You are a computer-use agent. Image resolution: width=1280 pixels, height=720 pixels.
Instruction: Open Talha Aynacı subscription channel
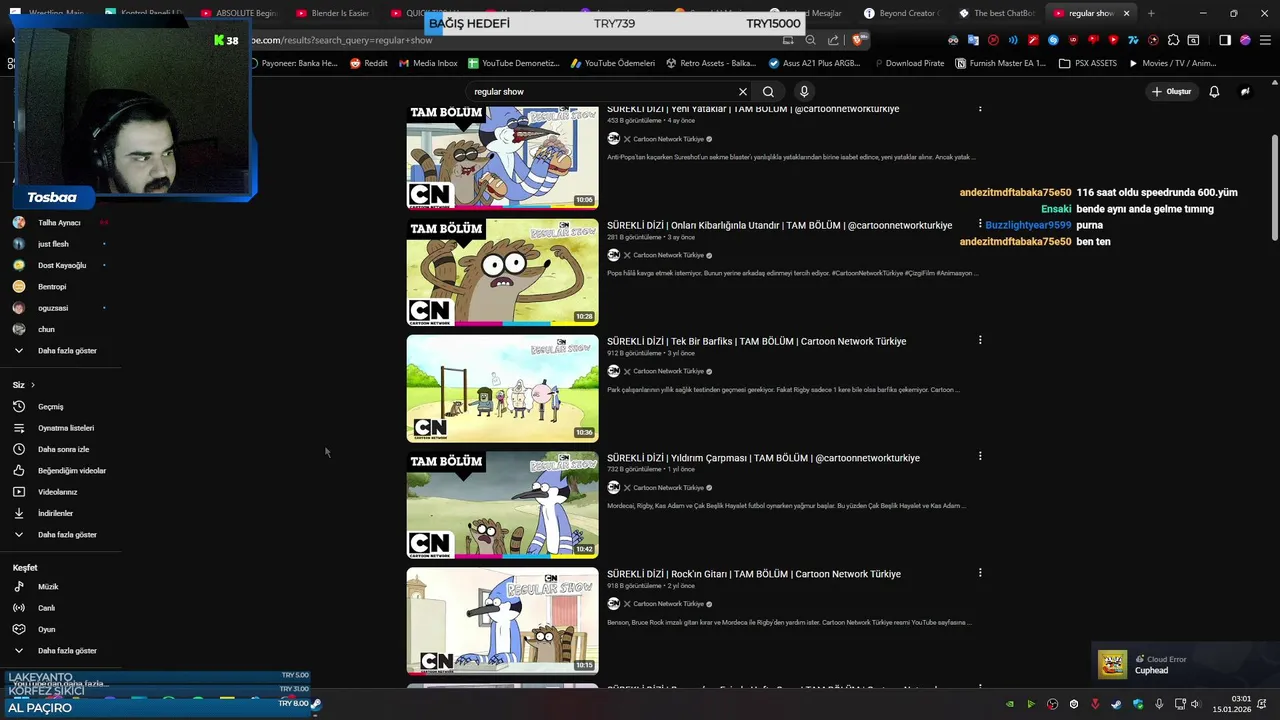61,223
